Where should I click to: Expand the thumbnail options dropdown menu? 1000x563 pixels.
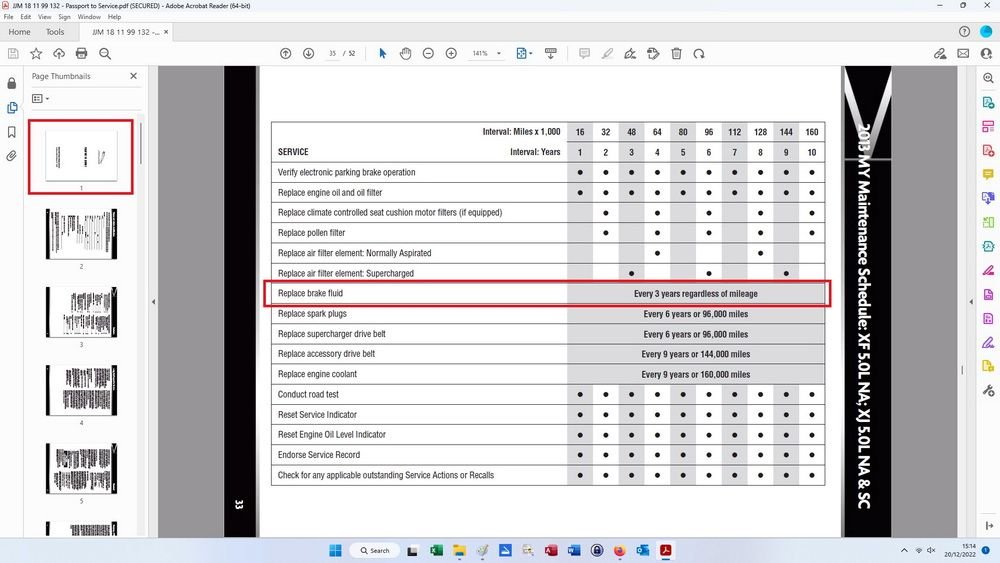(40, 99)
